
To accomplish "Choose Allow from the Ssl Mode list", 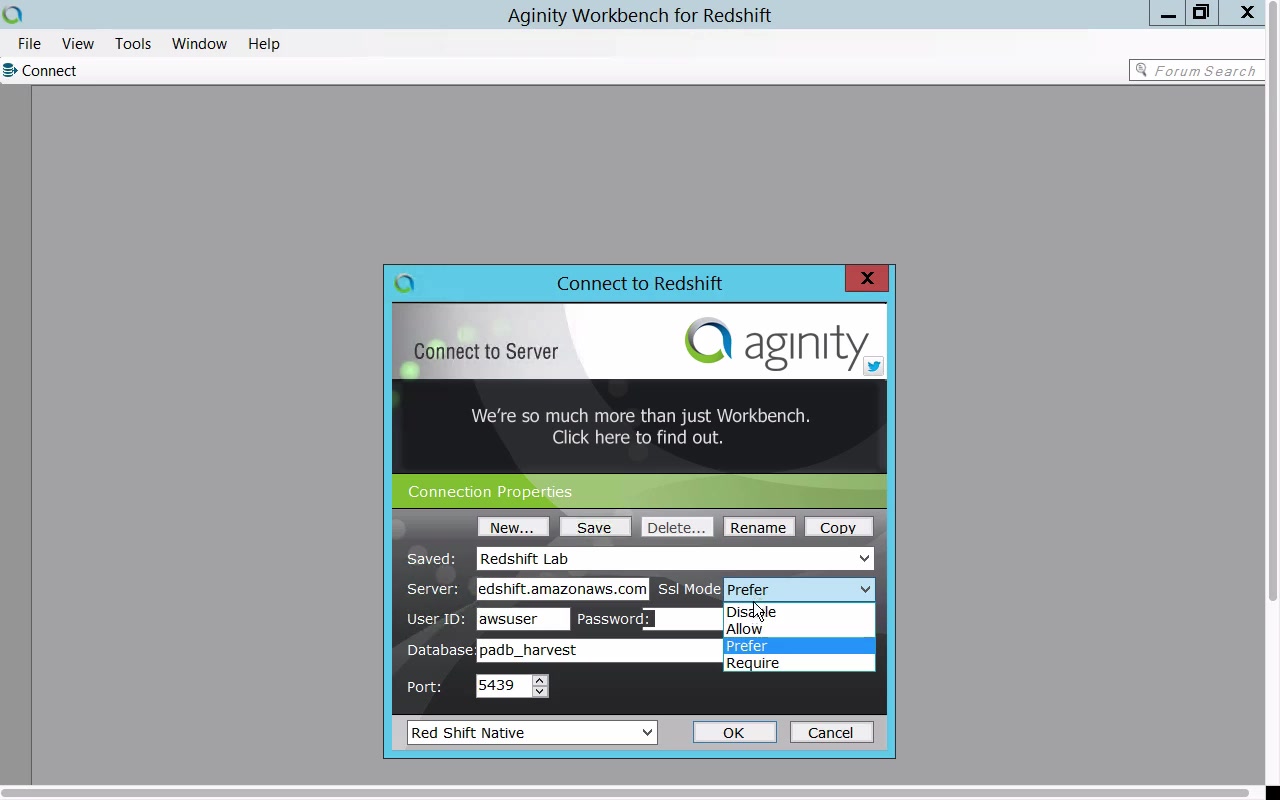I will coord(799,629).
